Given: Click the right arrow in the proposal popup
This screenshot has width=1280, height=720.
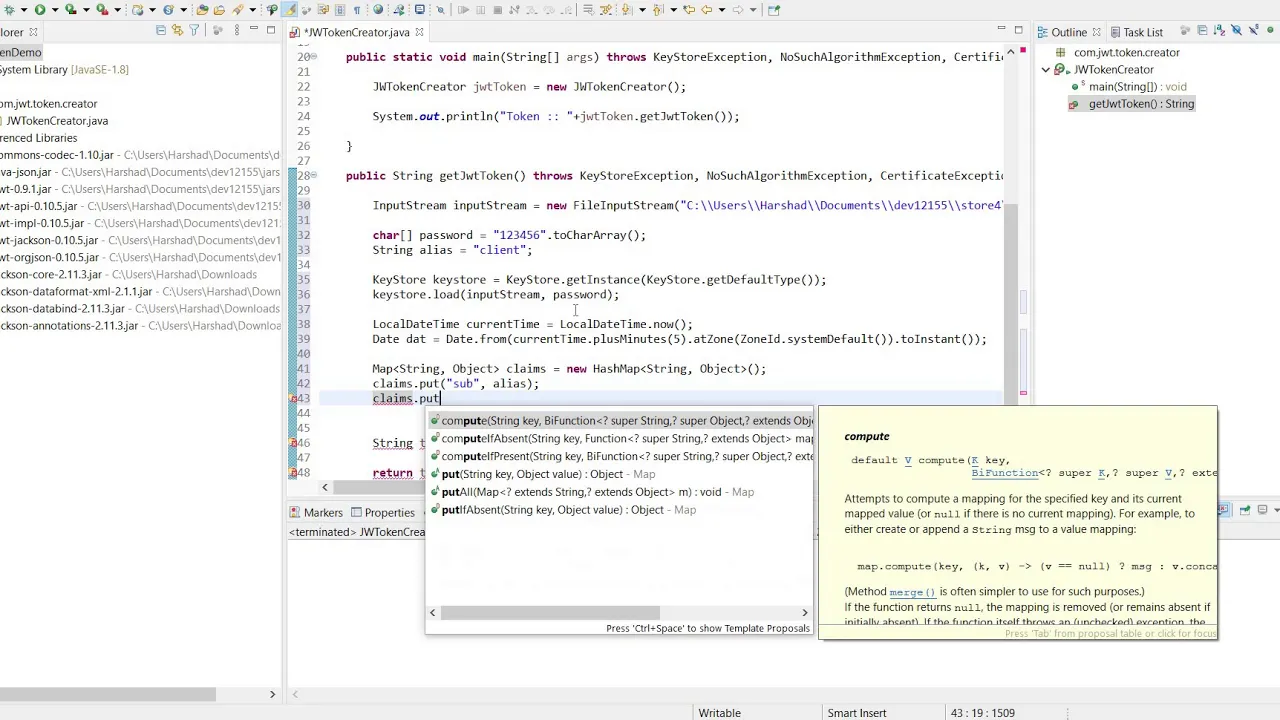Looking at the screenshot, I should click(x=804, y=612).
